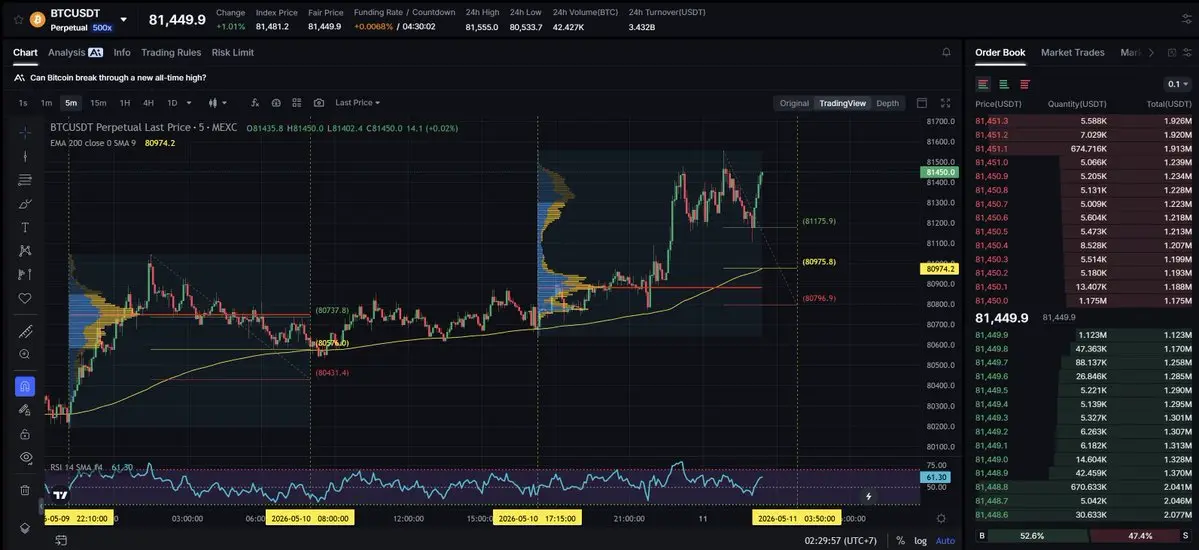Select the crosshair cursor tool
Screen dimensions: 1199x550
tap(25, 132)
